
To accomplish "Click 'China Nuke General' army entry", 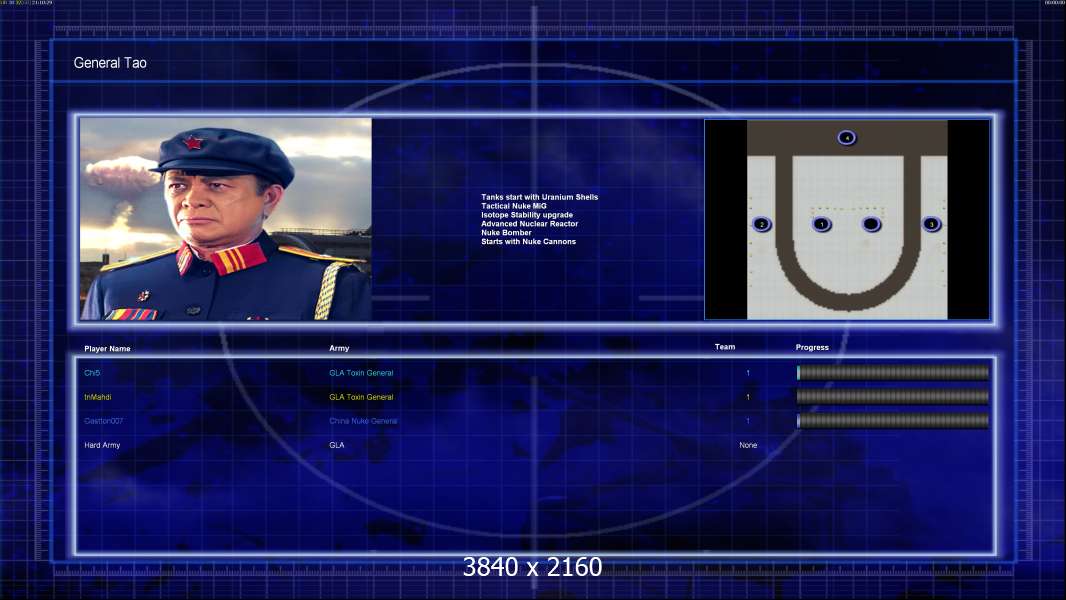I will pos(363,421).
